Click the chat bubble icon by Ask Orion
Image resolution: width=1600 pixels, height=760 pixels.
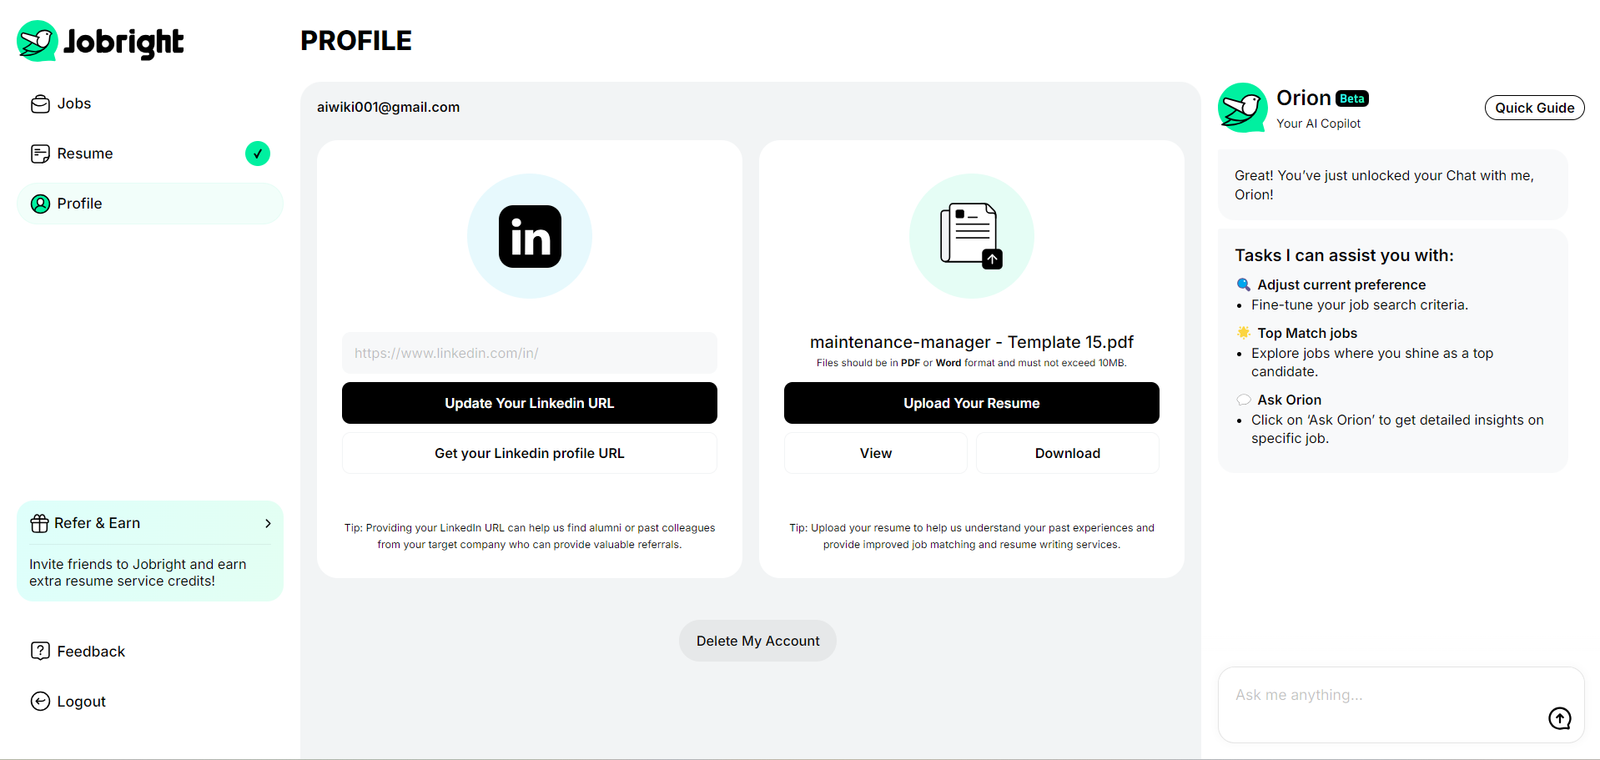coord(1243,400)
